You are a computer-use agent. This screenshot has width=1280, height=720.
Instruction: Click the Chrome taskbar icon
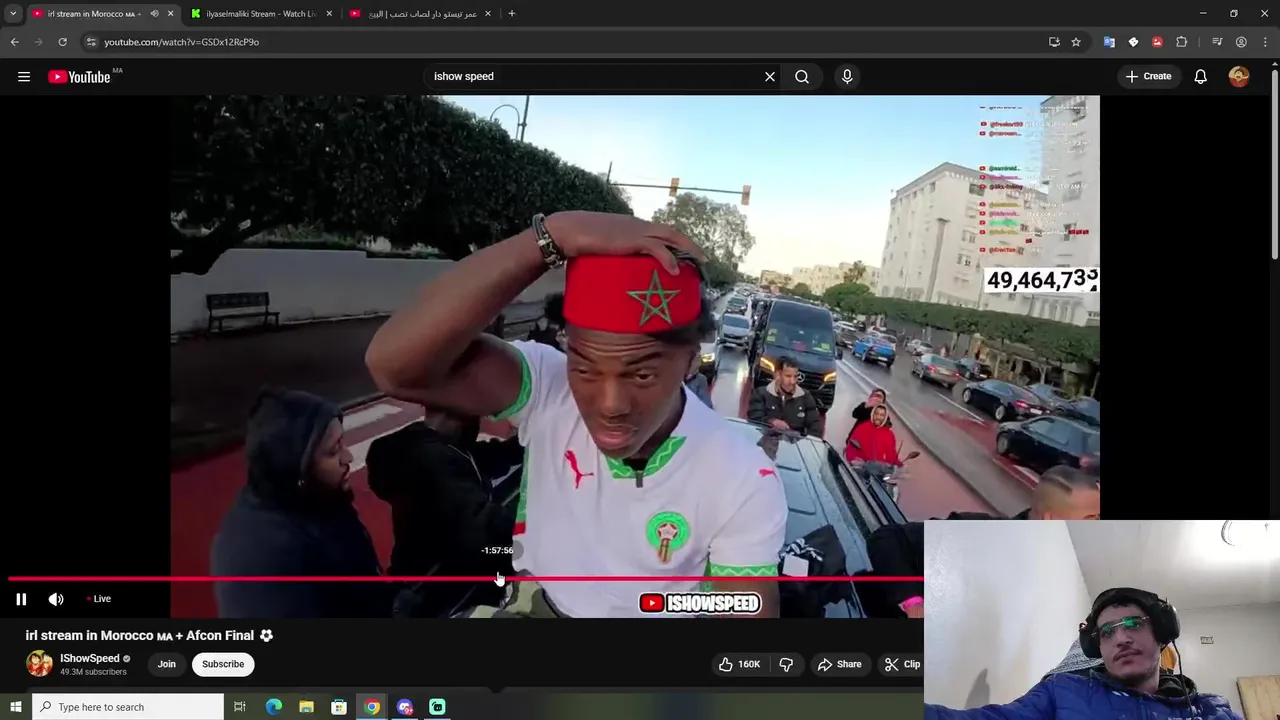click(372, 707)
